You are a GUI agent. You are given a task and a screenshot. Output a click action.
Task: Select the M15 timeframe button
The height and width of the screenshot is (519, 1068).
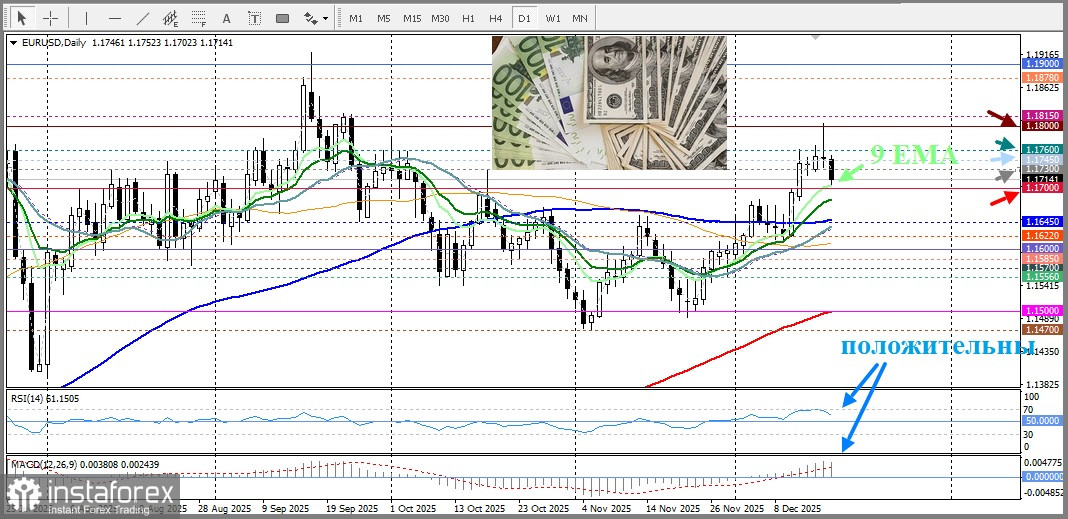point(412,18)
